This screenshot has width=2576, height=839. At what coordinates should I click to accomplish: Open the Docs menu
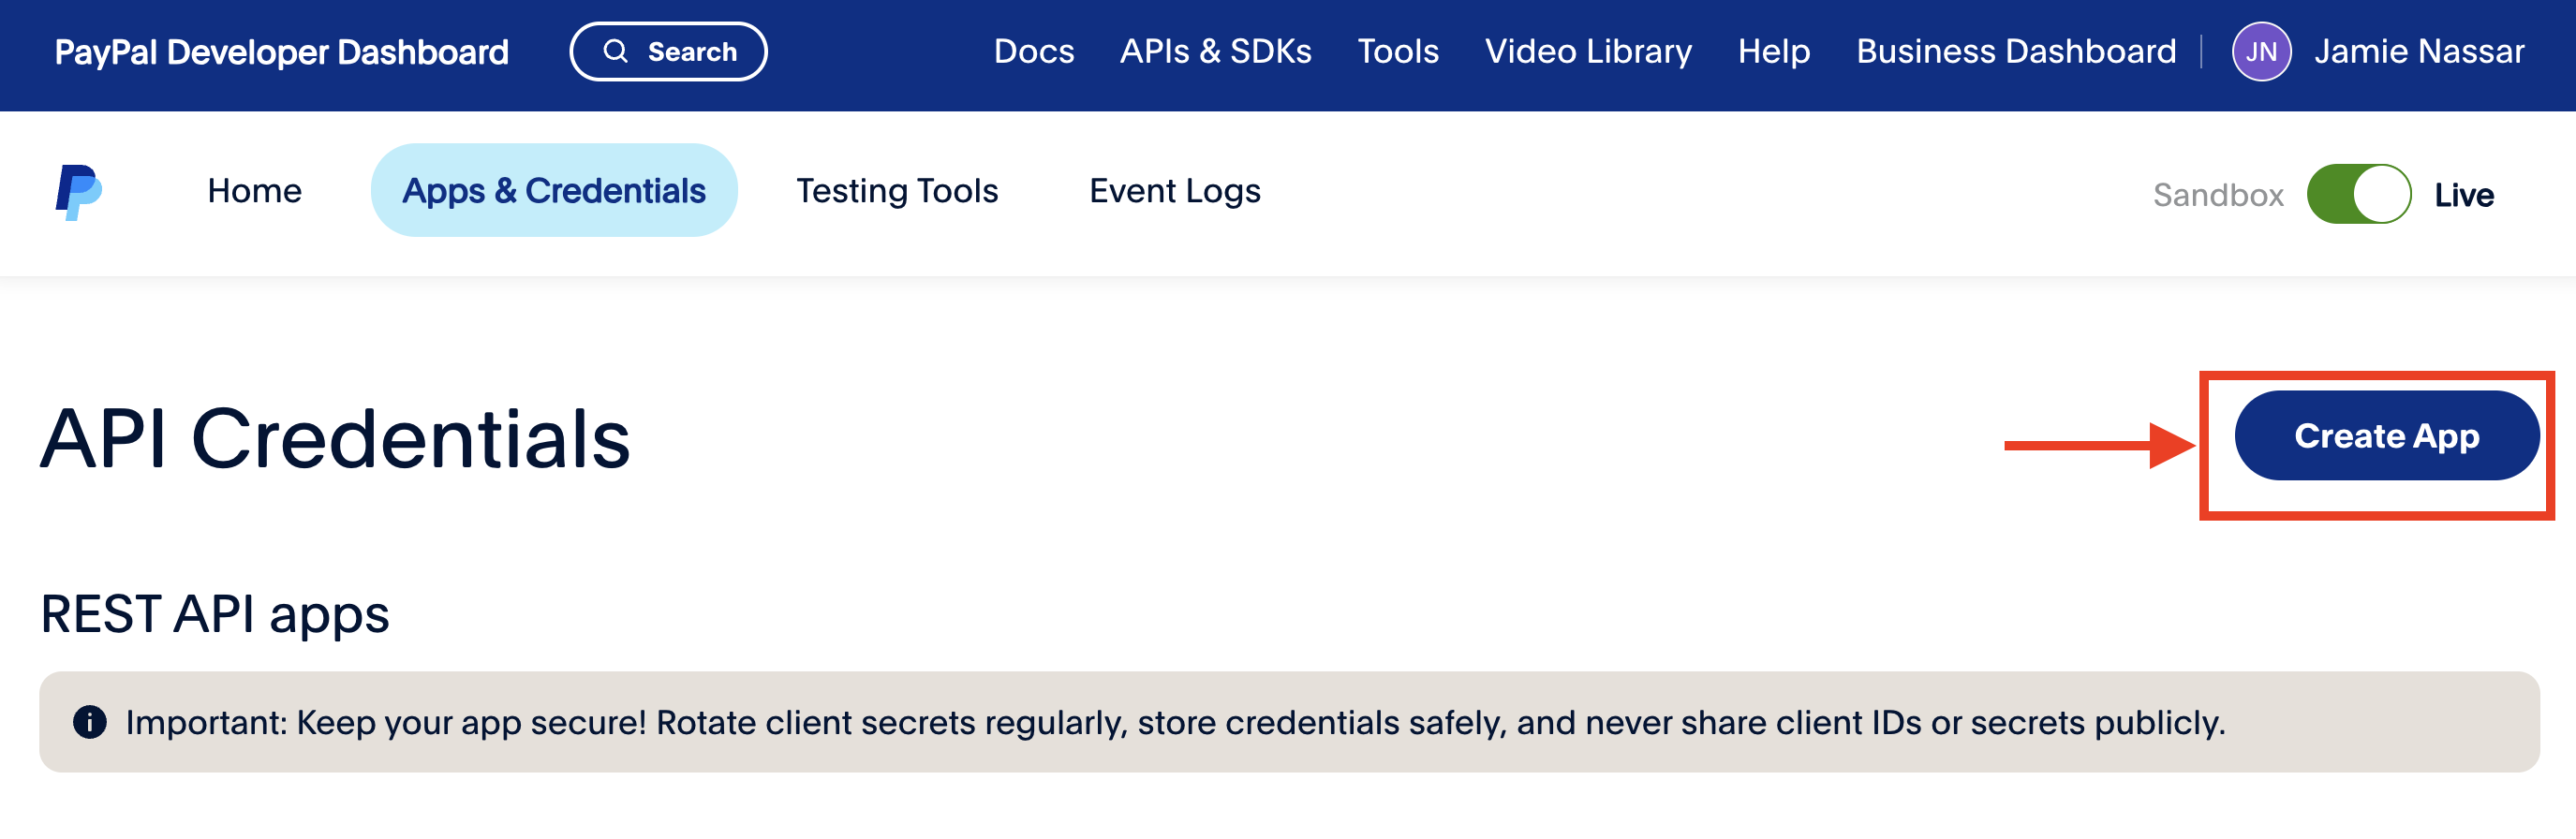(1033, 51)
